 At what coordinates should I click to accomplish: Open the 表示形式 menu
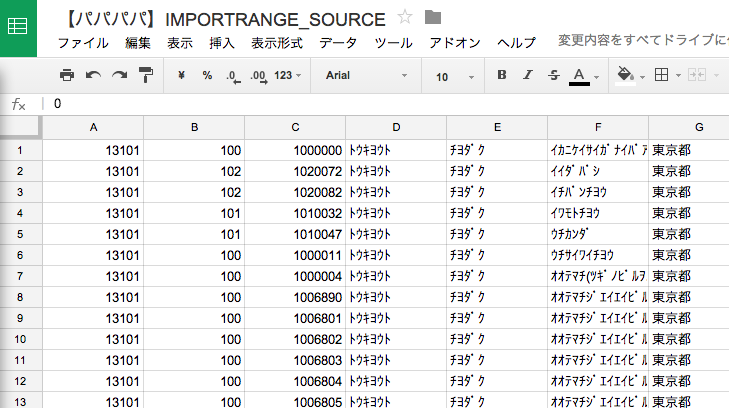click(x=277, y=43)
